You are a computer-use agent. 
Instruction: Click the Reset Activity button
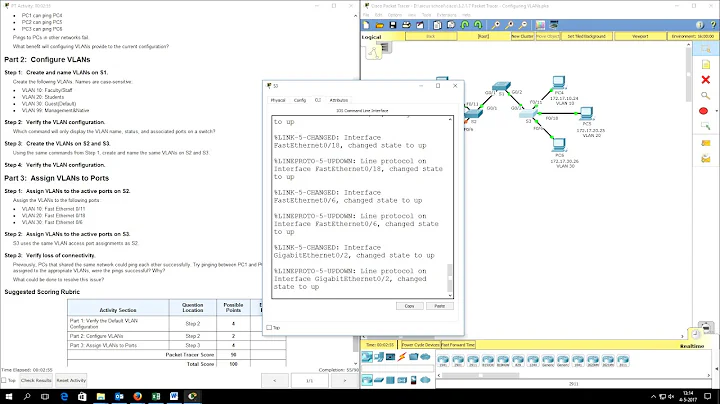(71, 380)
